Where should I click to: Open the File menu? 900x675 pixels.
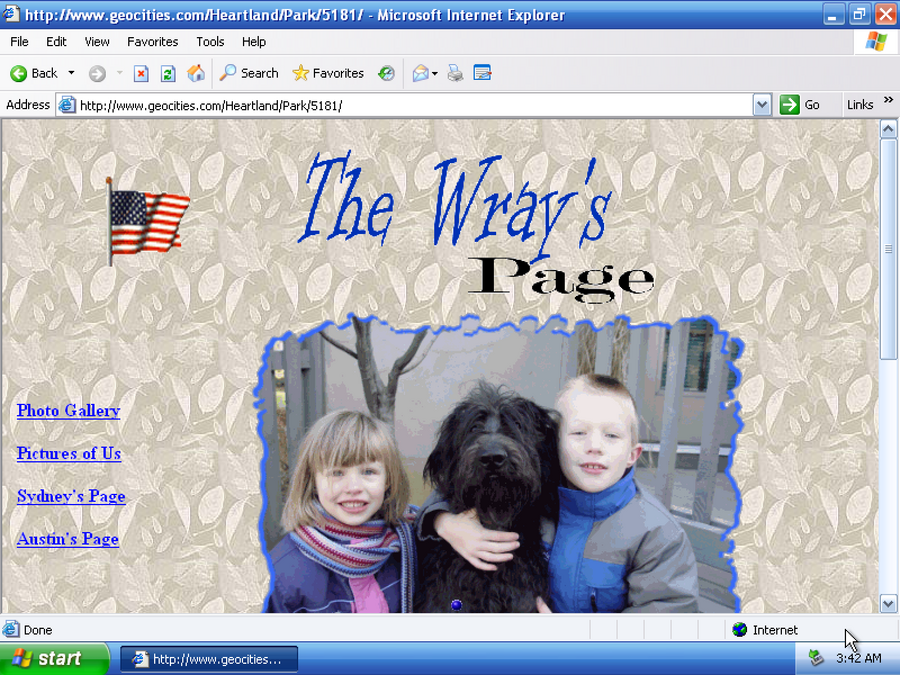tap(19, 42)
